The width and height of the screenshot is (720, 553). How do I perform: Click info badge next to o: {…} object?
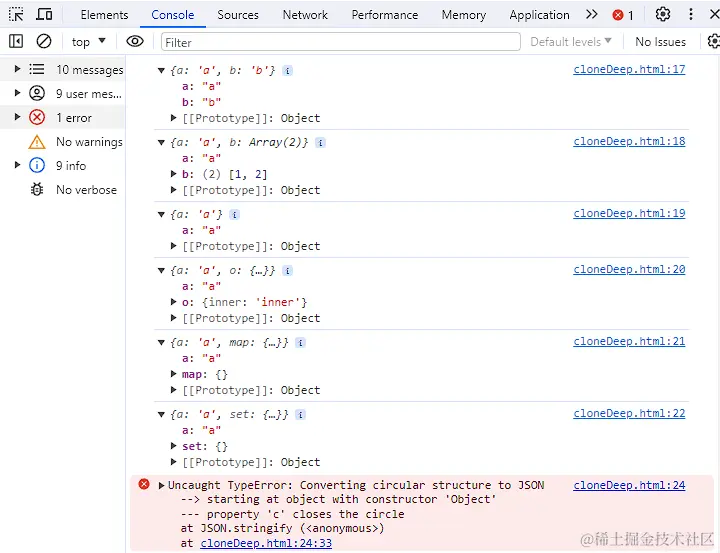tap(287, 271)
